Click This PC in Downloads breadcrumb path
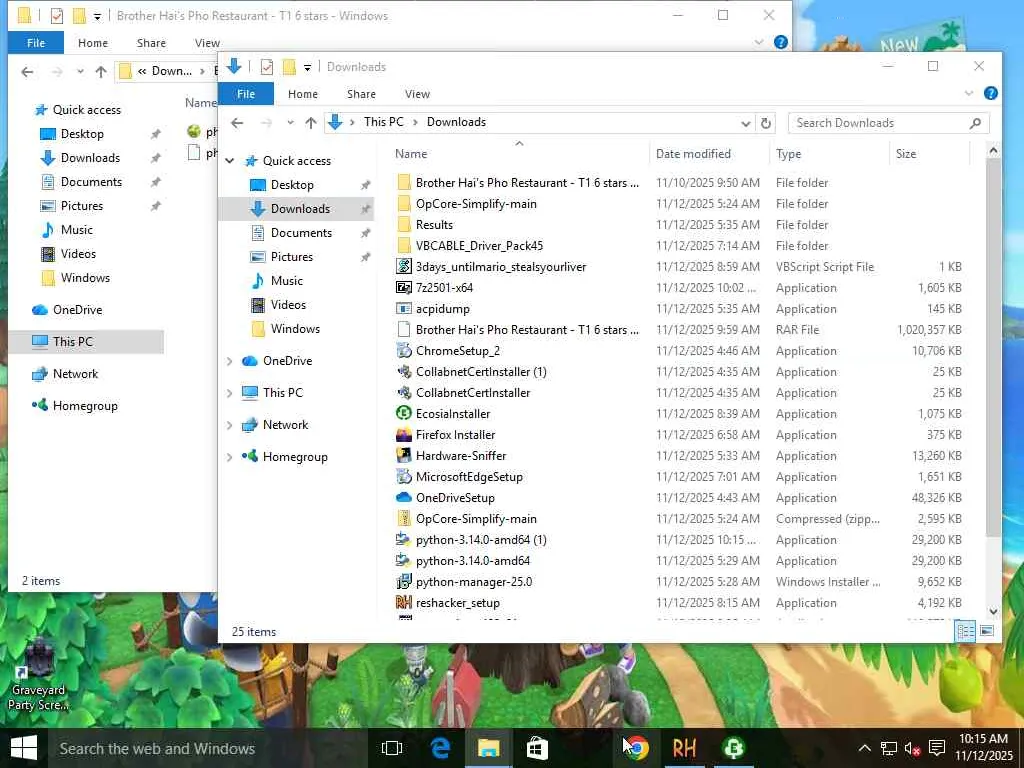1024x768 pixels. coord(383,121)
